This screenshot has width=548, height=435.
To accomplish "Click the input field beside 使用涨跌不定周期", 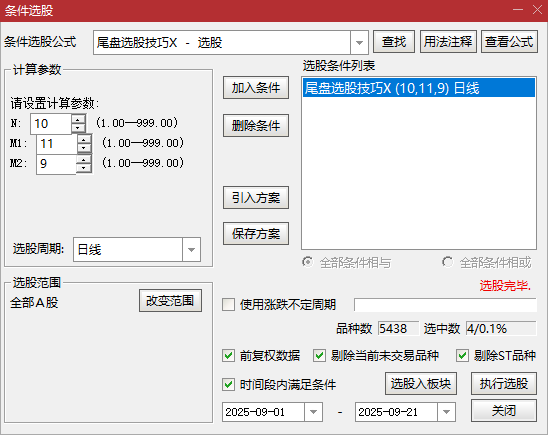I will coord(445,305).
